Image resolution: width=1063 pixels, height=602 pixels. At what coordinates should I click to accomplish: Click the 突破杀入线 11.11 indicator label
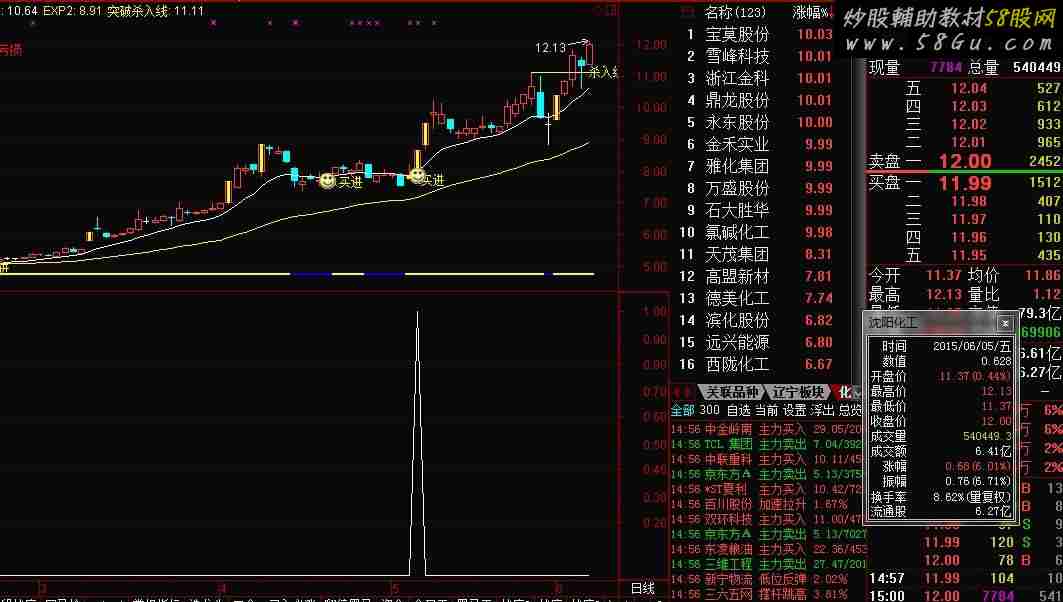coord(155,11)
